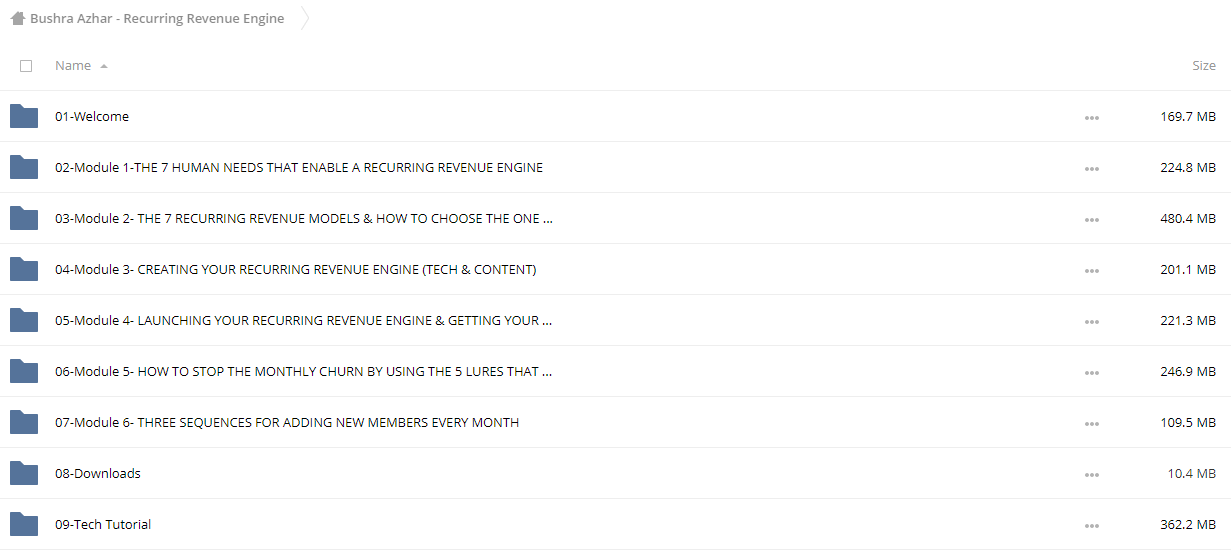
Task: Sort files by the Size column
Action: click(x=1204, y=66)
